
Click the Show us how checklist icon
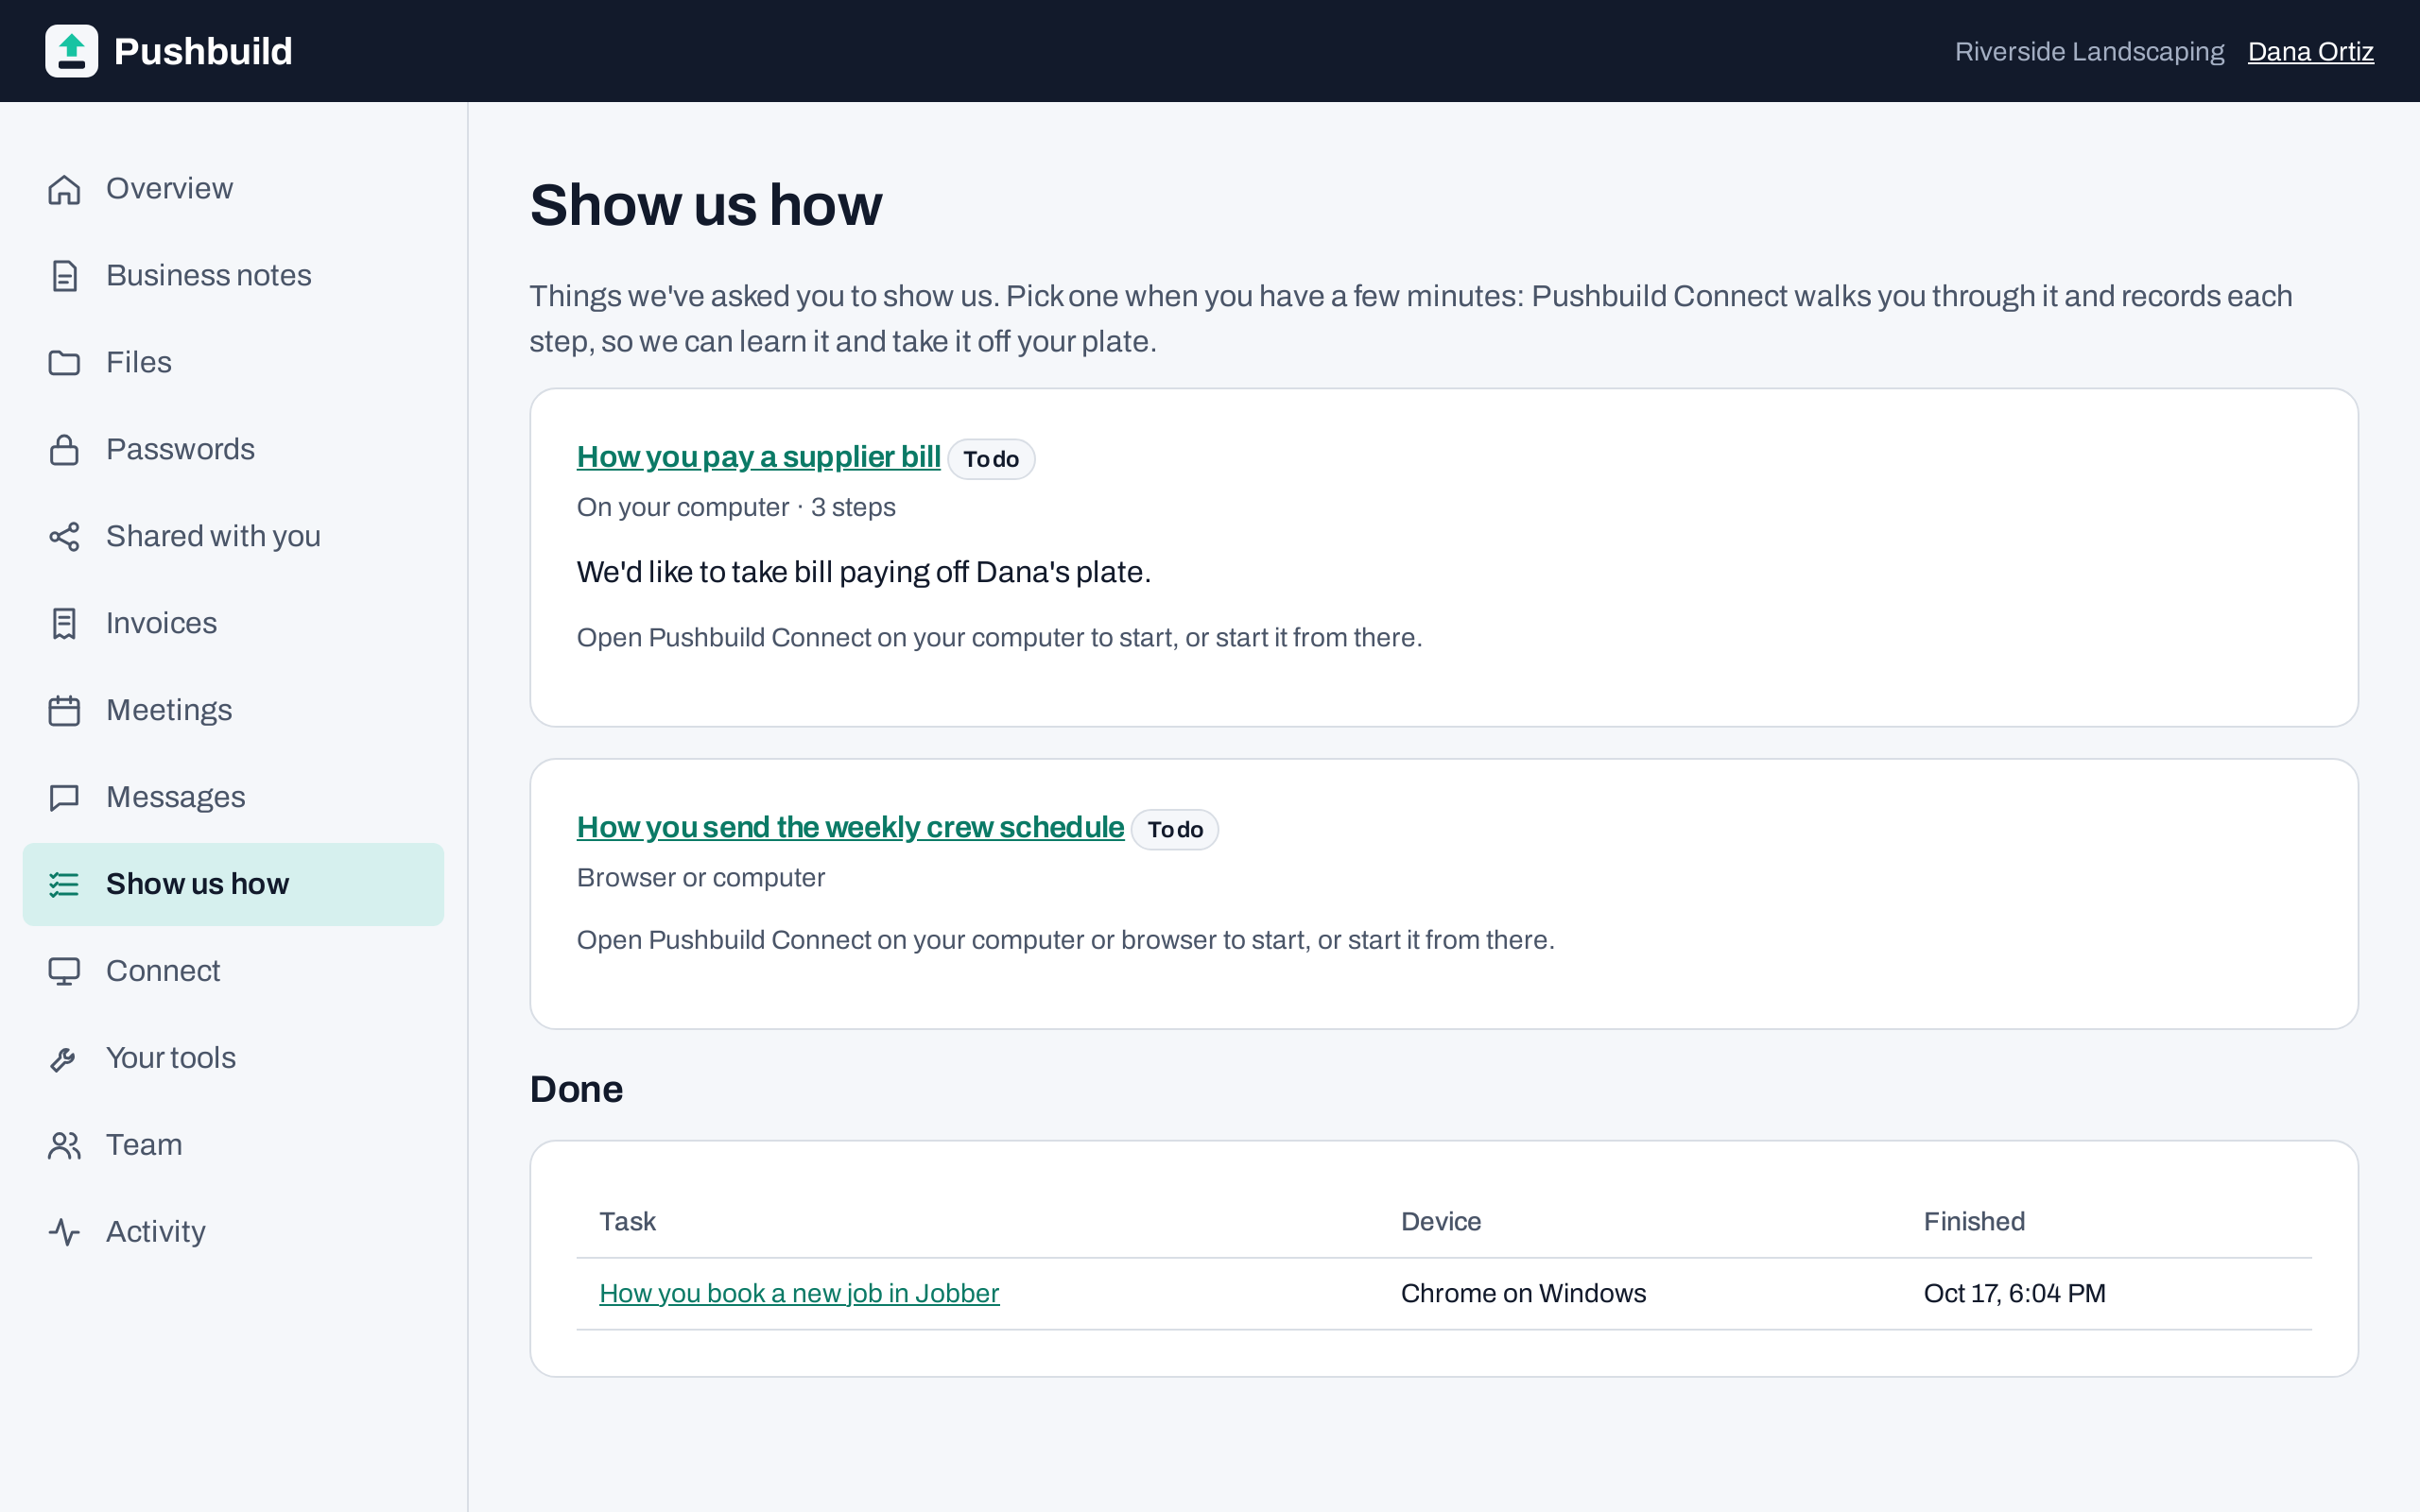64,885
